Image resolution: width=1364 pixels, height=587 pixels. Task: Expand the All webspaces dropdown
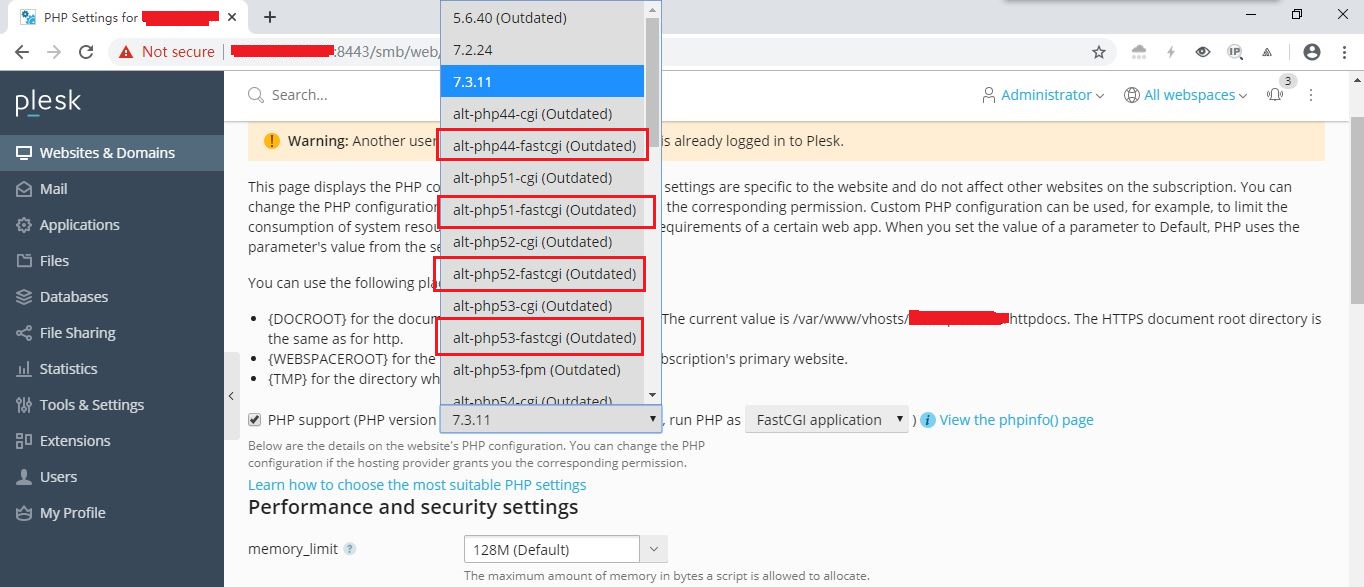point(1186,95)
